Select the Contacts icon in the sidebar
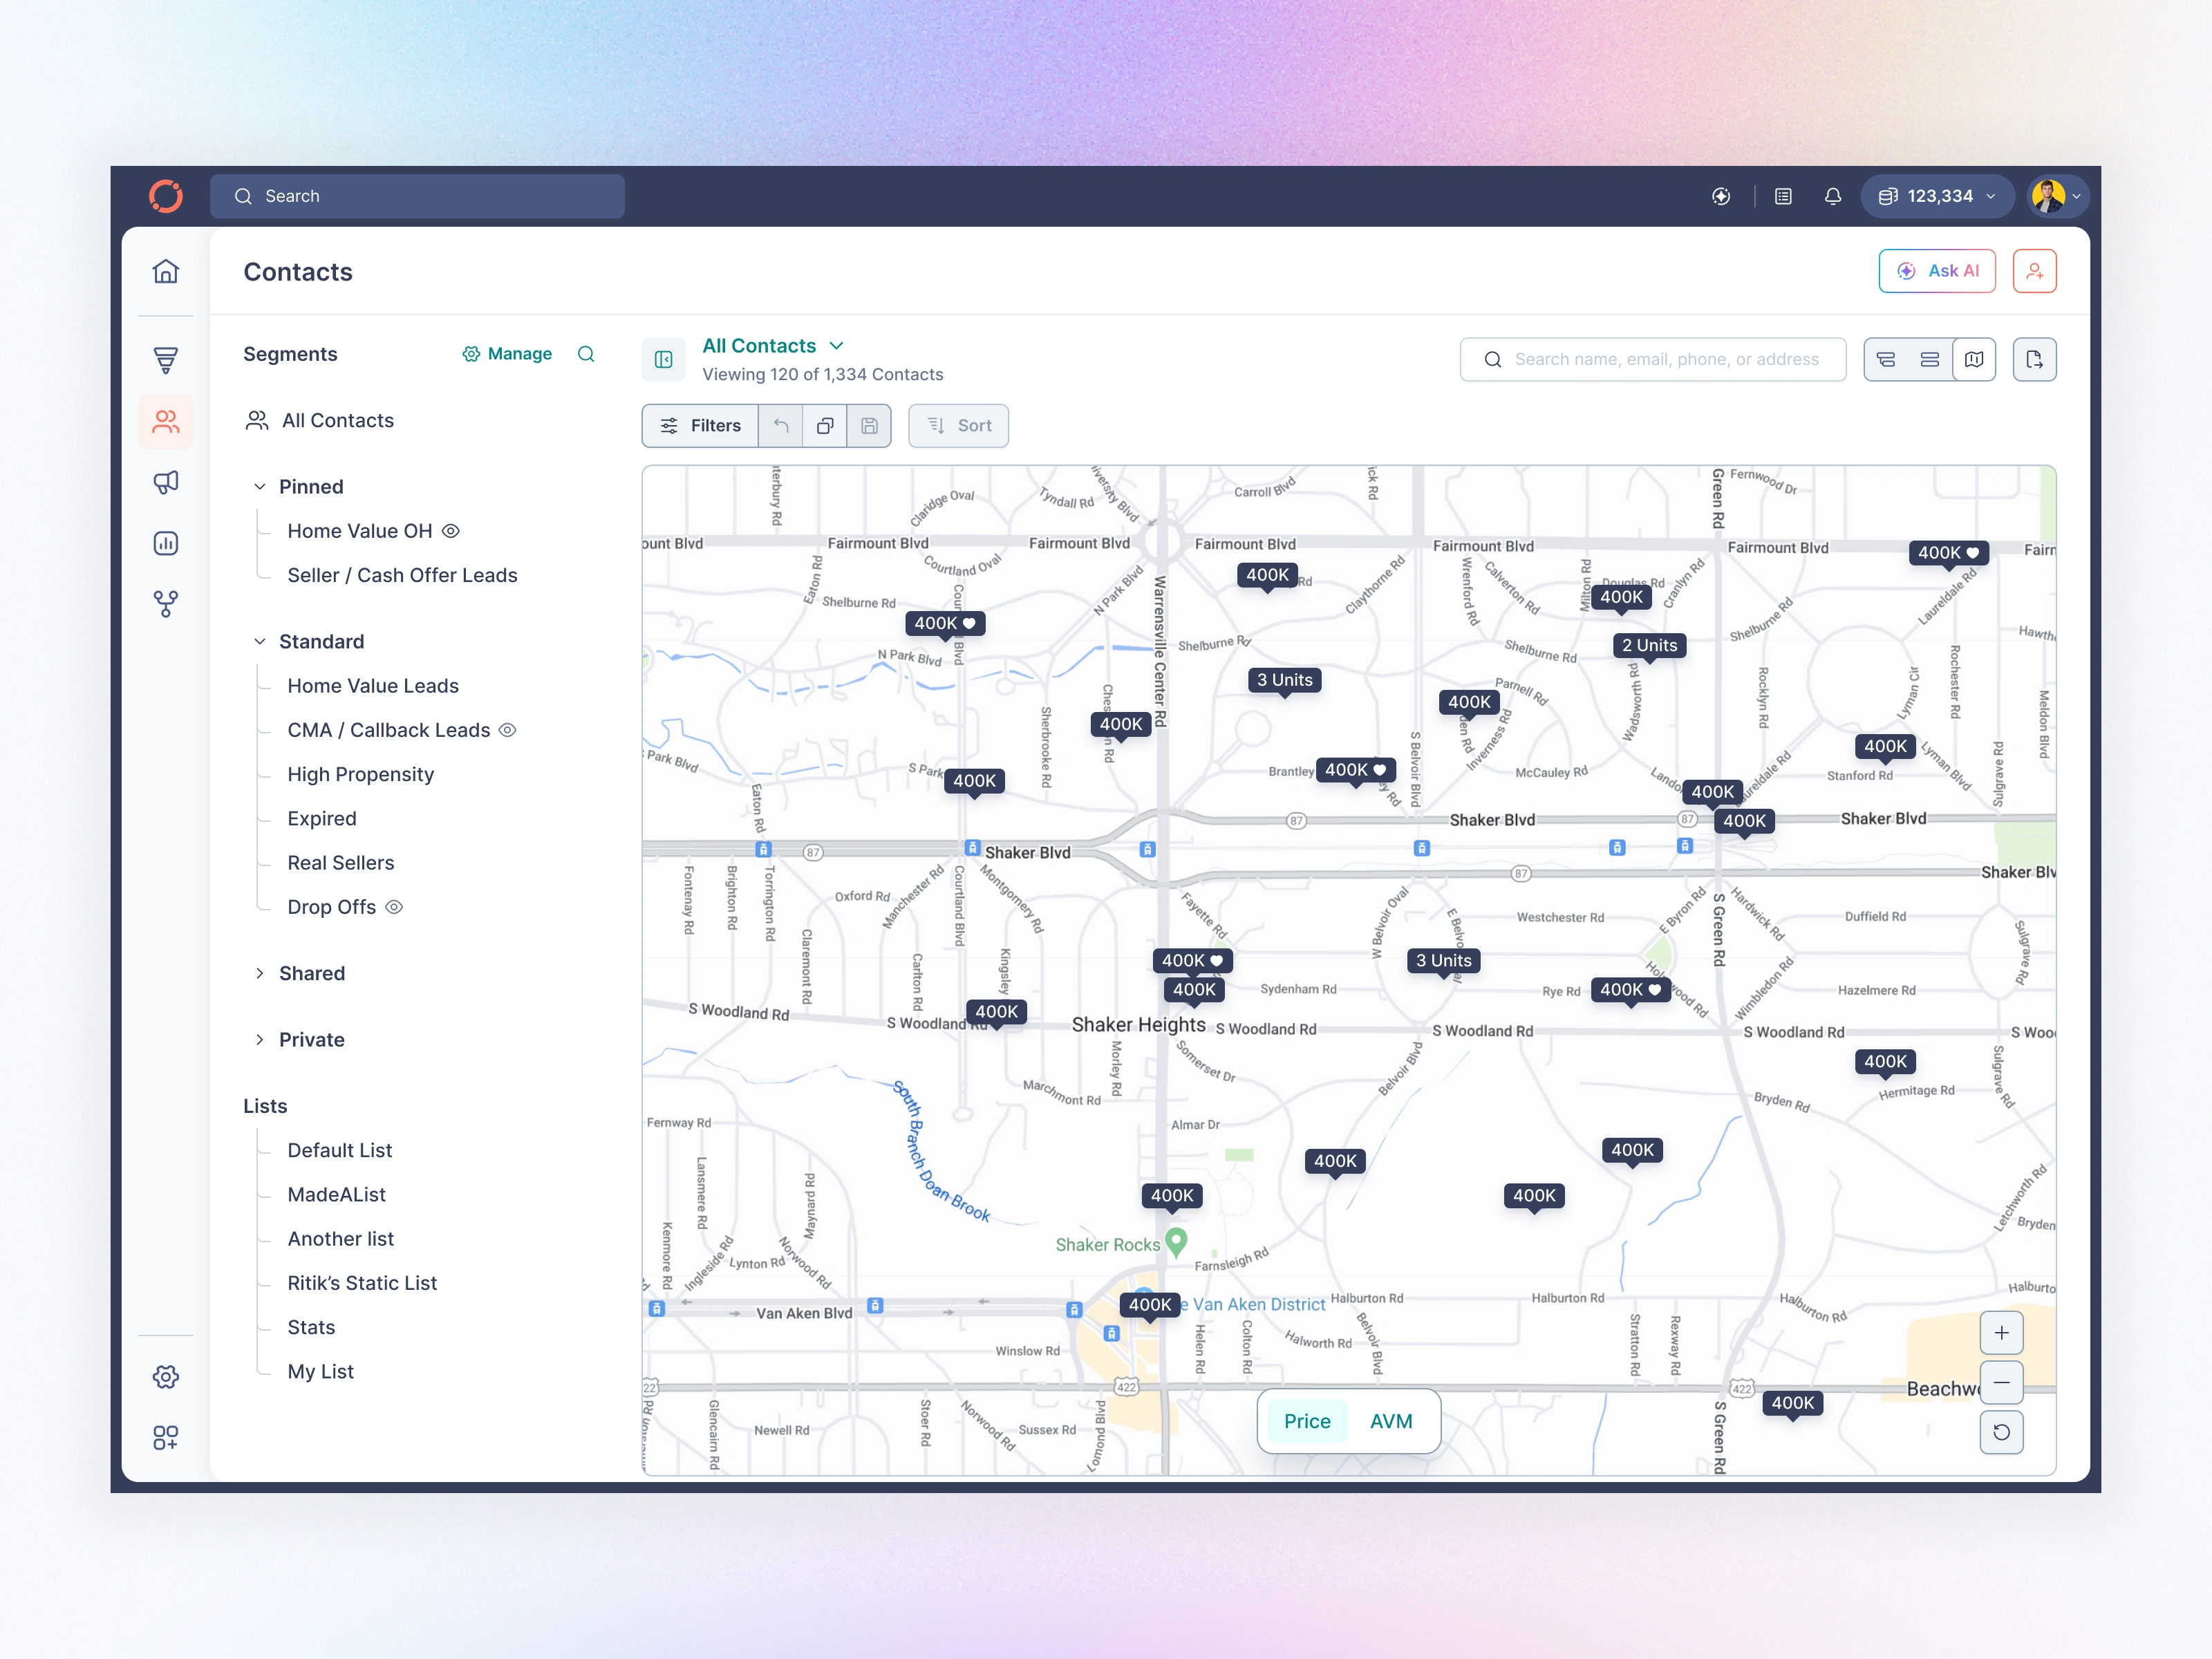 click(x=166, y=422)
